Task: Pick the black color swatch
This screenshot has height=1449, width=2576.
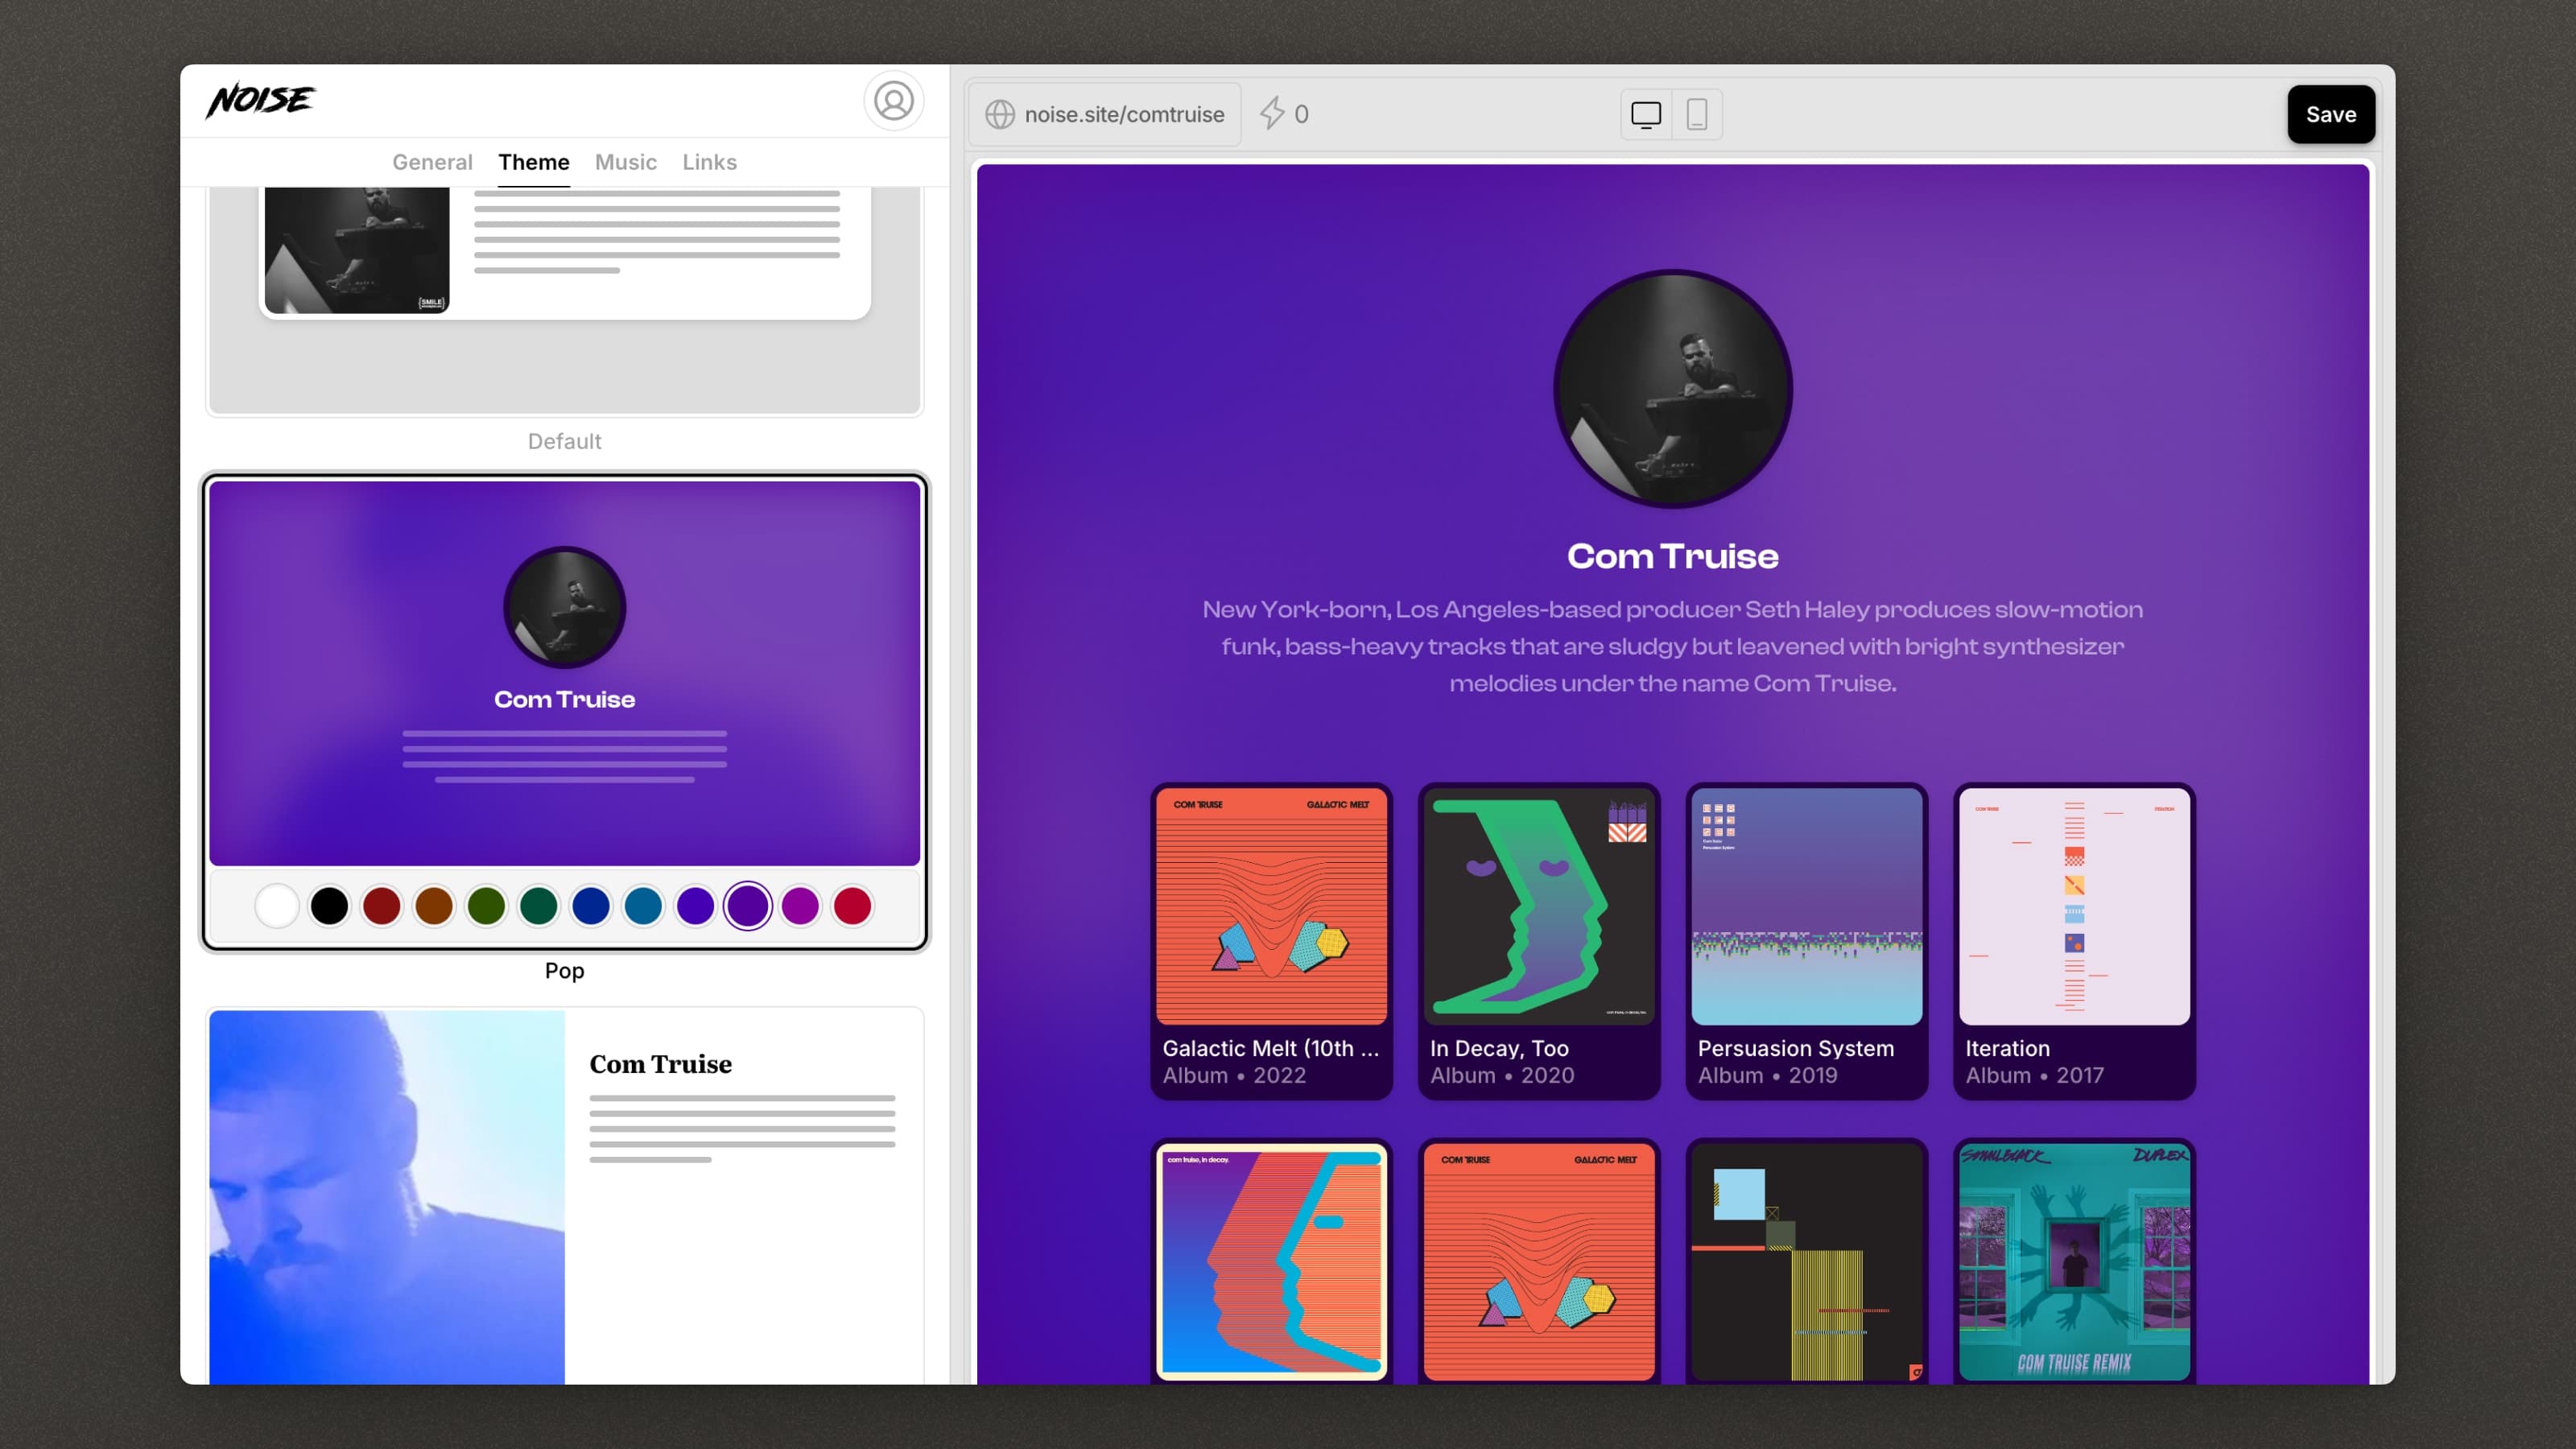Action: tap(329, 905)
